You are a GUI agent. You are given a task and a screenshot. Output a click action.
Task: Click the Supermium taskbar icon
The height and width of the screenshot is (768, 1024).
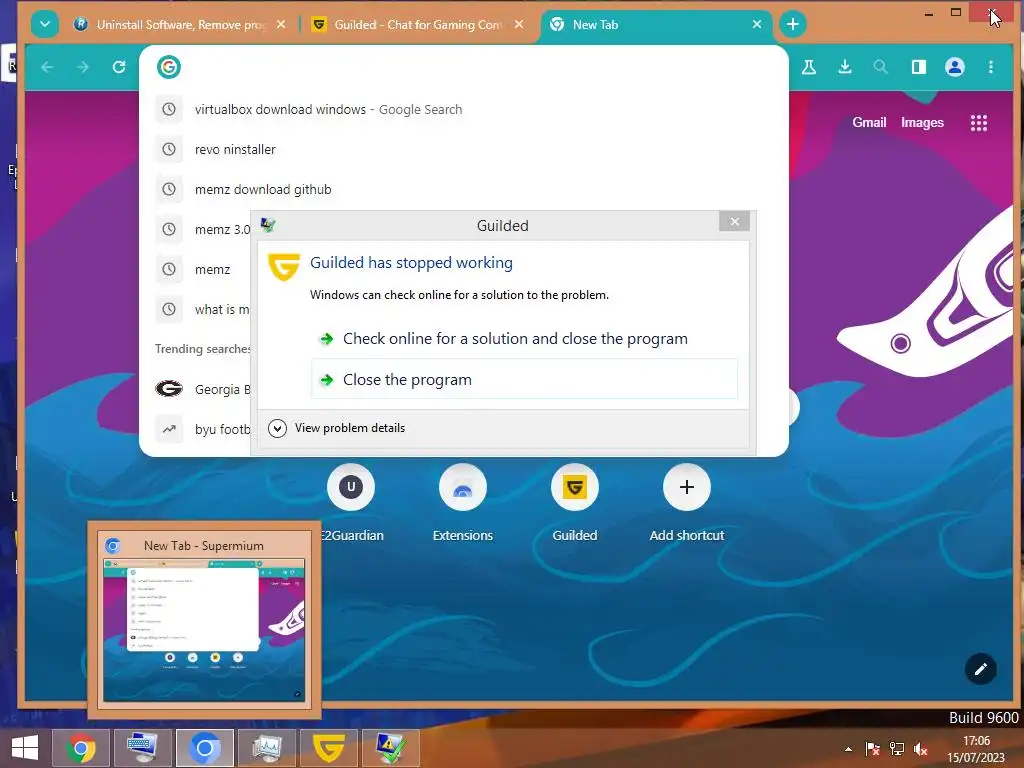click(x=204, y=748)
